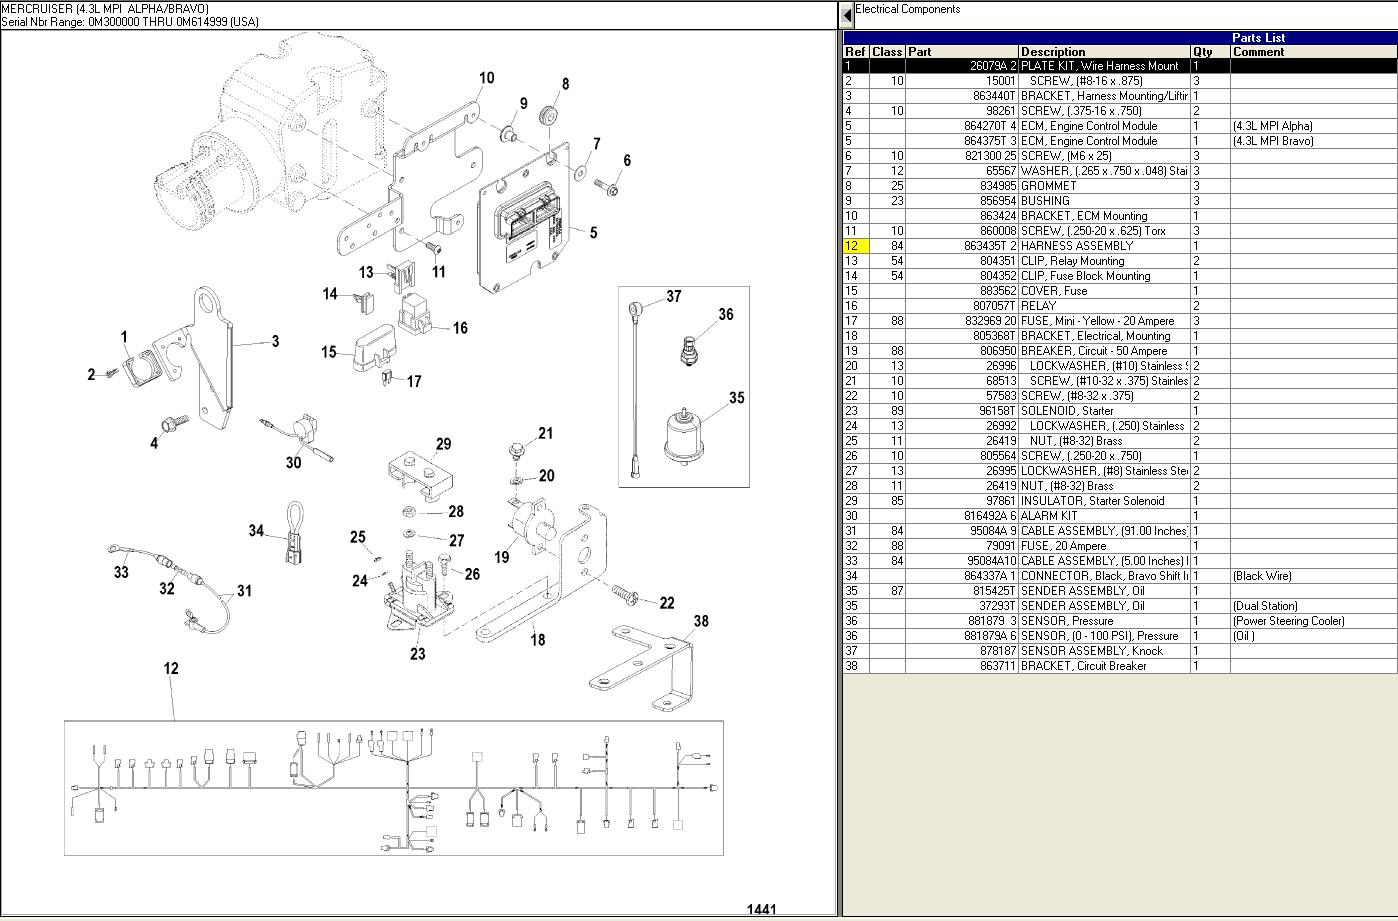1398x921 pixels.
Task: Select the BREAKER, Circuit - 50 Ampere row
Action: coord(1120,351)
